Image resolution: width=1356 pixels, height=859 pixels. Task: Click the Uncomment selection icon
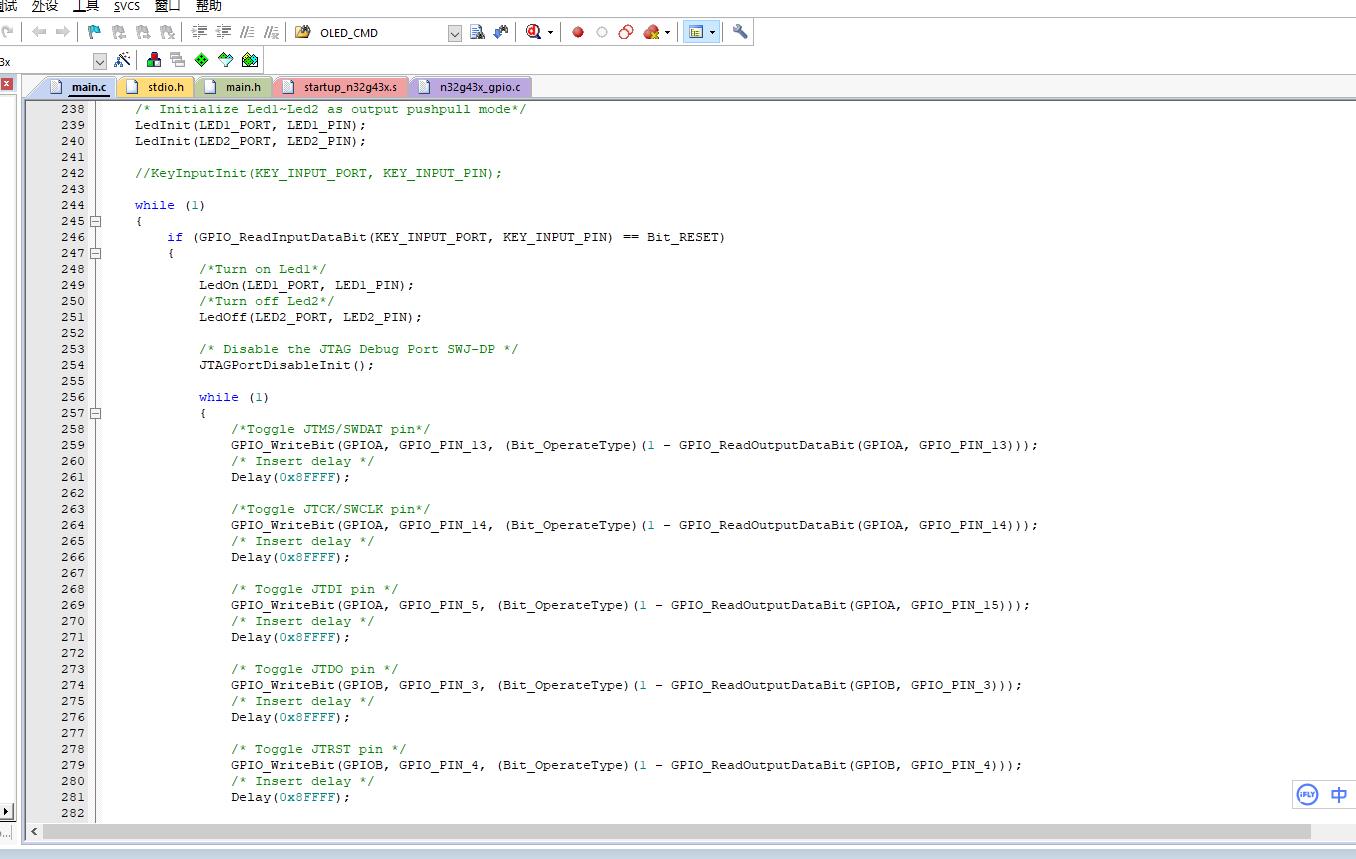(x=271, y=32)
